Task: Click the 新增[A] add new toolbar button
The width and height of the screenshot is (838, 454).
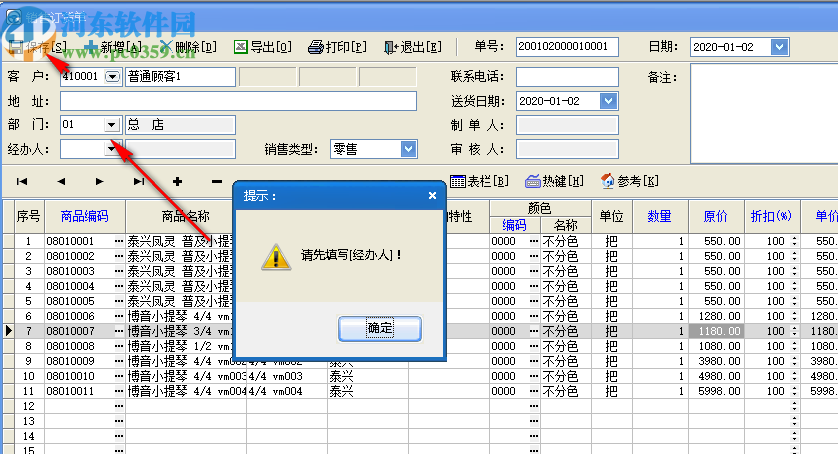Action: pos(114,47)
